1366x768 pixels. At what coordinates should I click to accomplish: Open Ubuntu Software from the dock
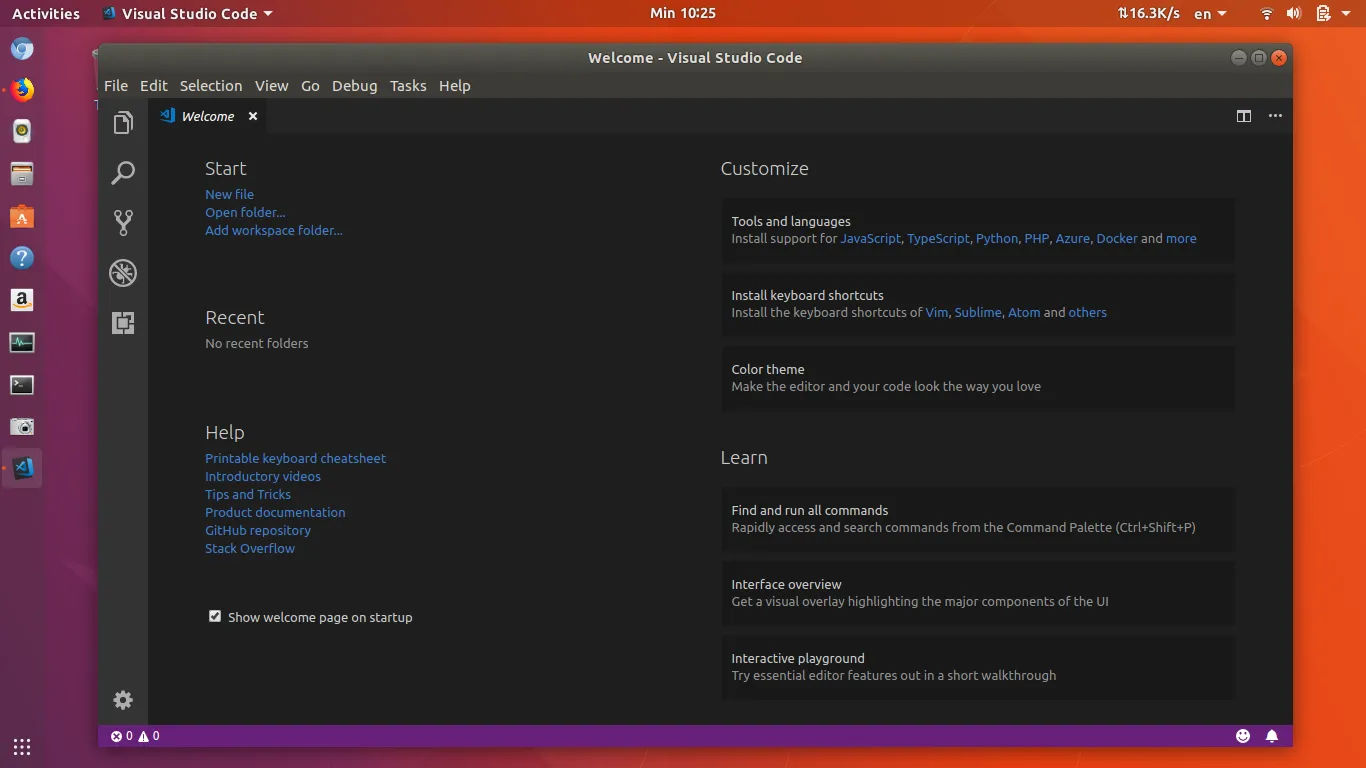pyautogui.click(x=22, y=216)
